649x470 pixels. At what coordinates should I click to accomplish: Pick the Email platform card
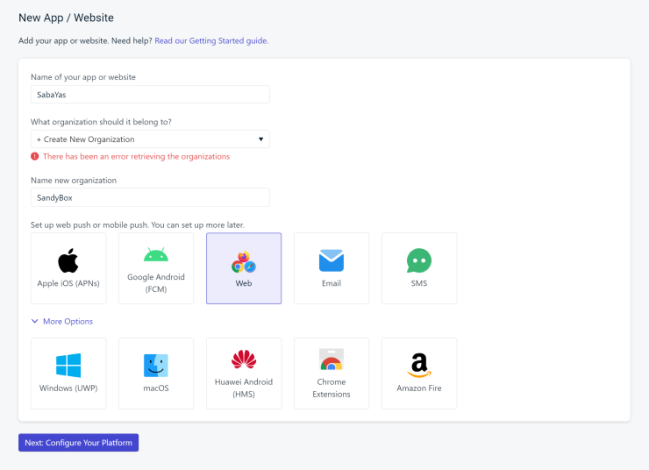point(332,268)
